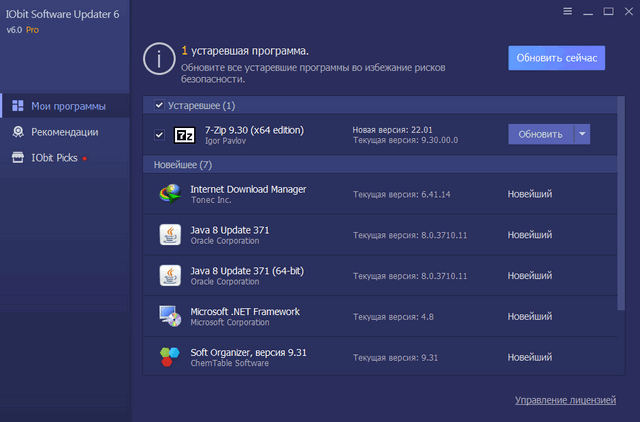The height and width of the screenshot is (422, 640).
Task: Click the 7-Zip application icon
Action: [184, 135]
